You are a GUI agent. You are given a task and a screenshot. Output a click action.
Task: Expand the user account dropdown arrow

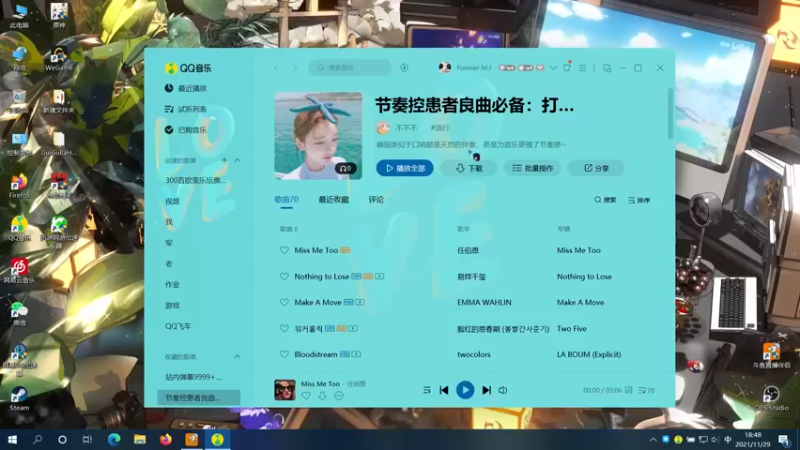point(553,67)
